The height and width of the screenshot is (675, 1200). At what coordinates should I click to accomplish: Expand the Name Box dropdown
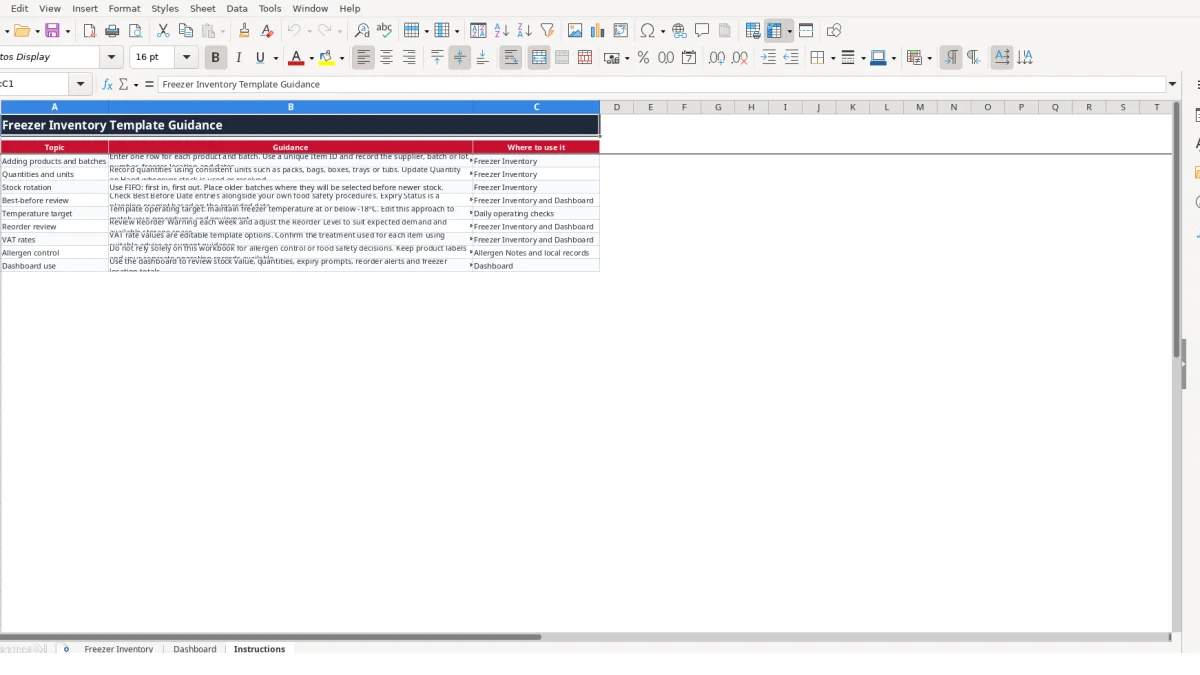[x=81, y=85]
